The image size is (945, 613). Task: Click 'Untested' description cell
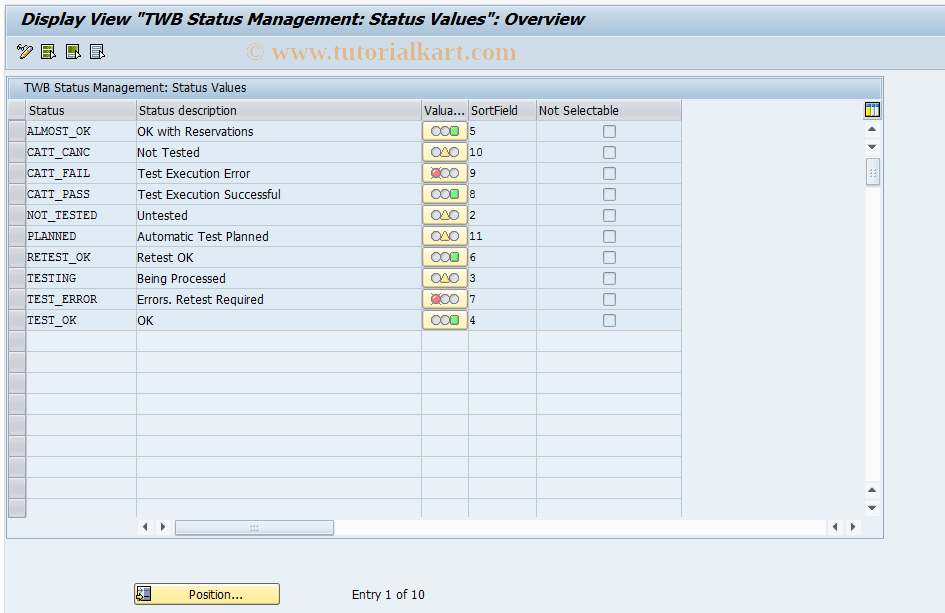coord(279,215)
